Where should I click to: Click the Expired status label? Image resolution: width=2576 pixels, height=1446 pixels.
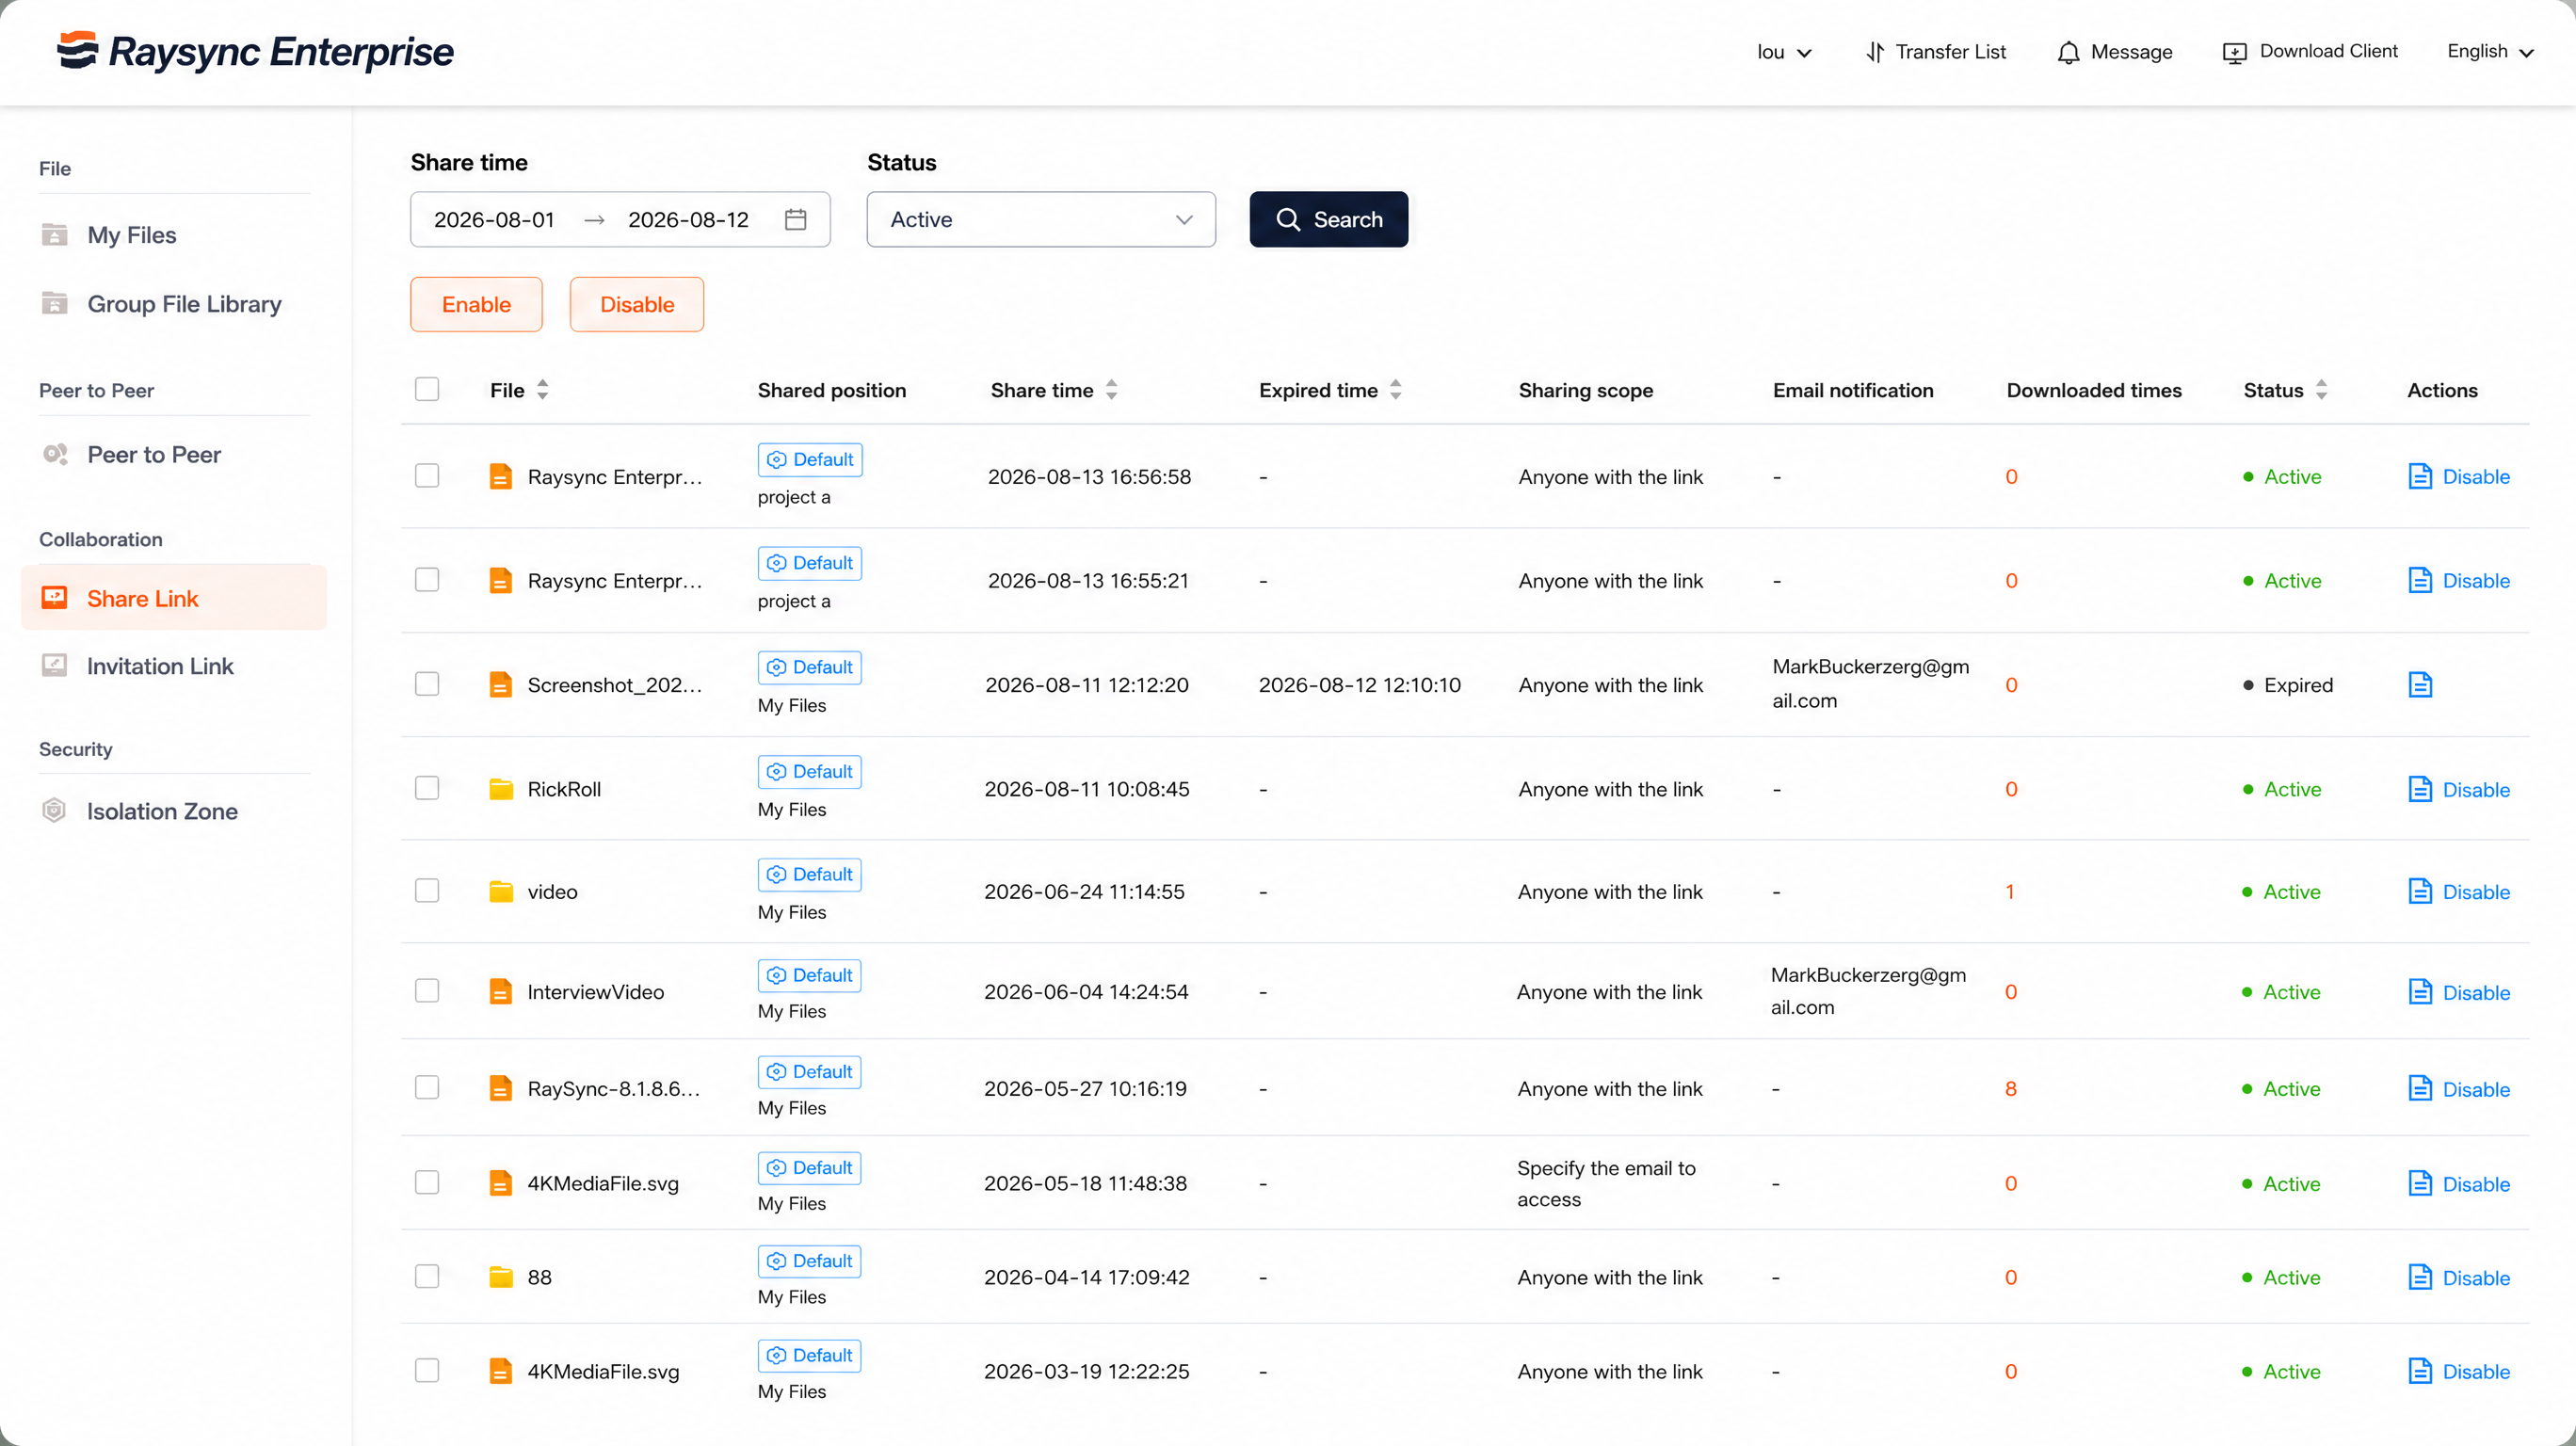(2298, 685)
